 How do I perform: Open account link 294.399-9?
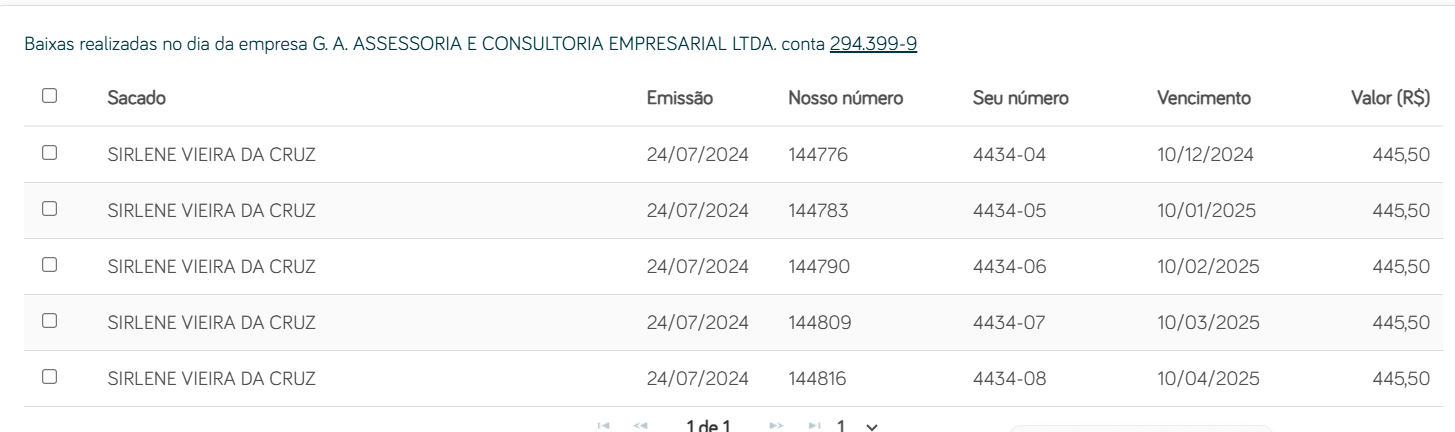[873, 44]
